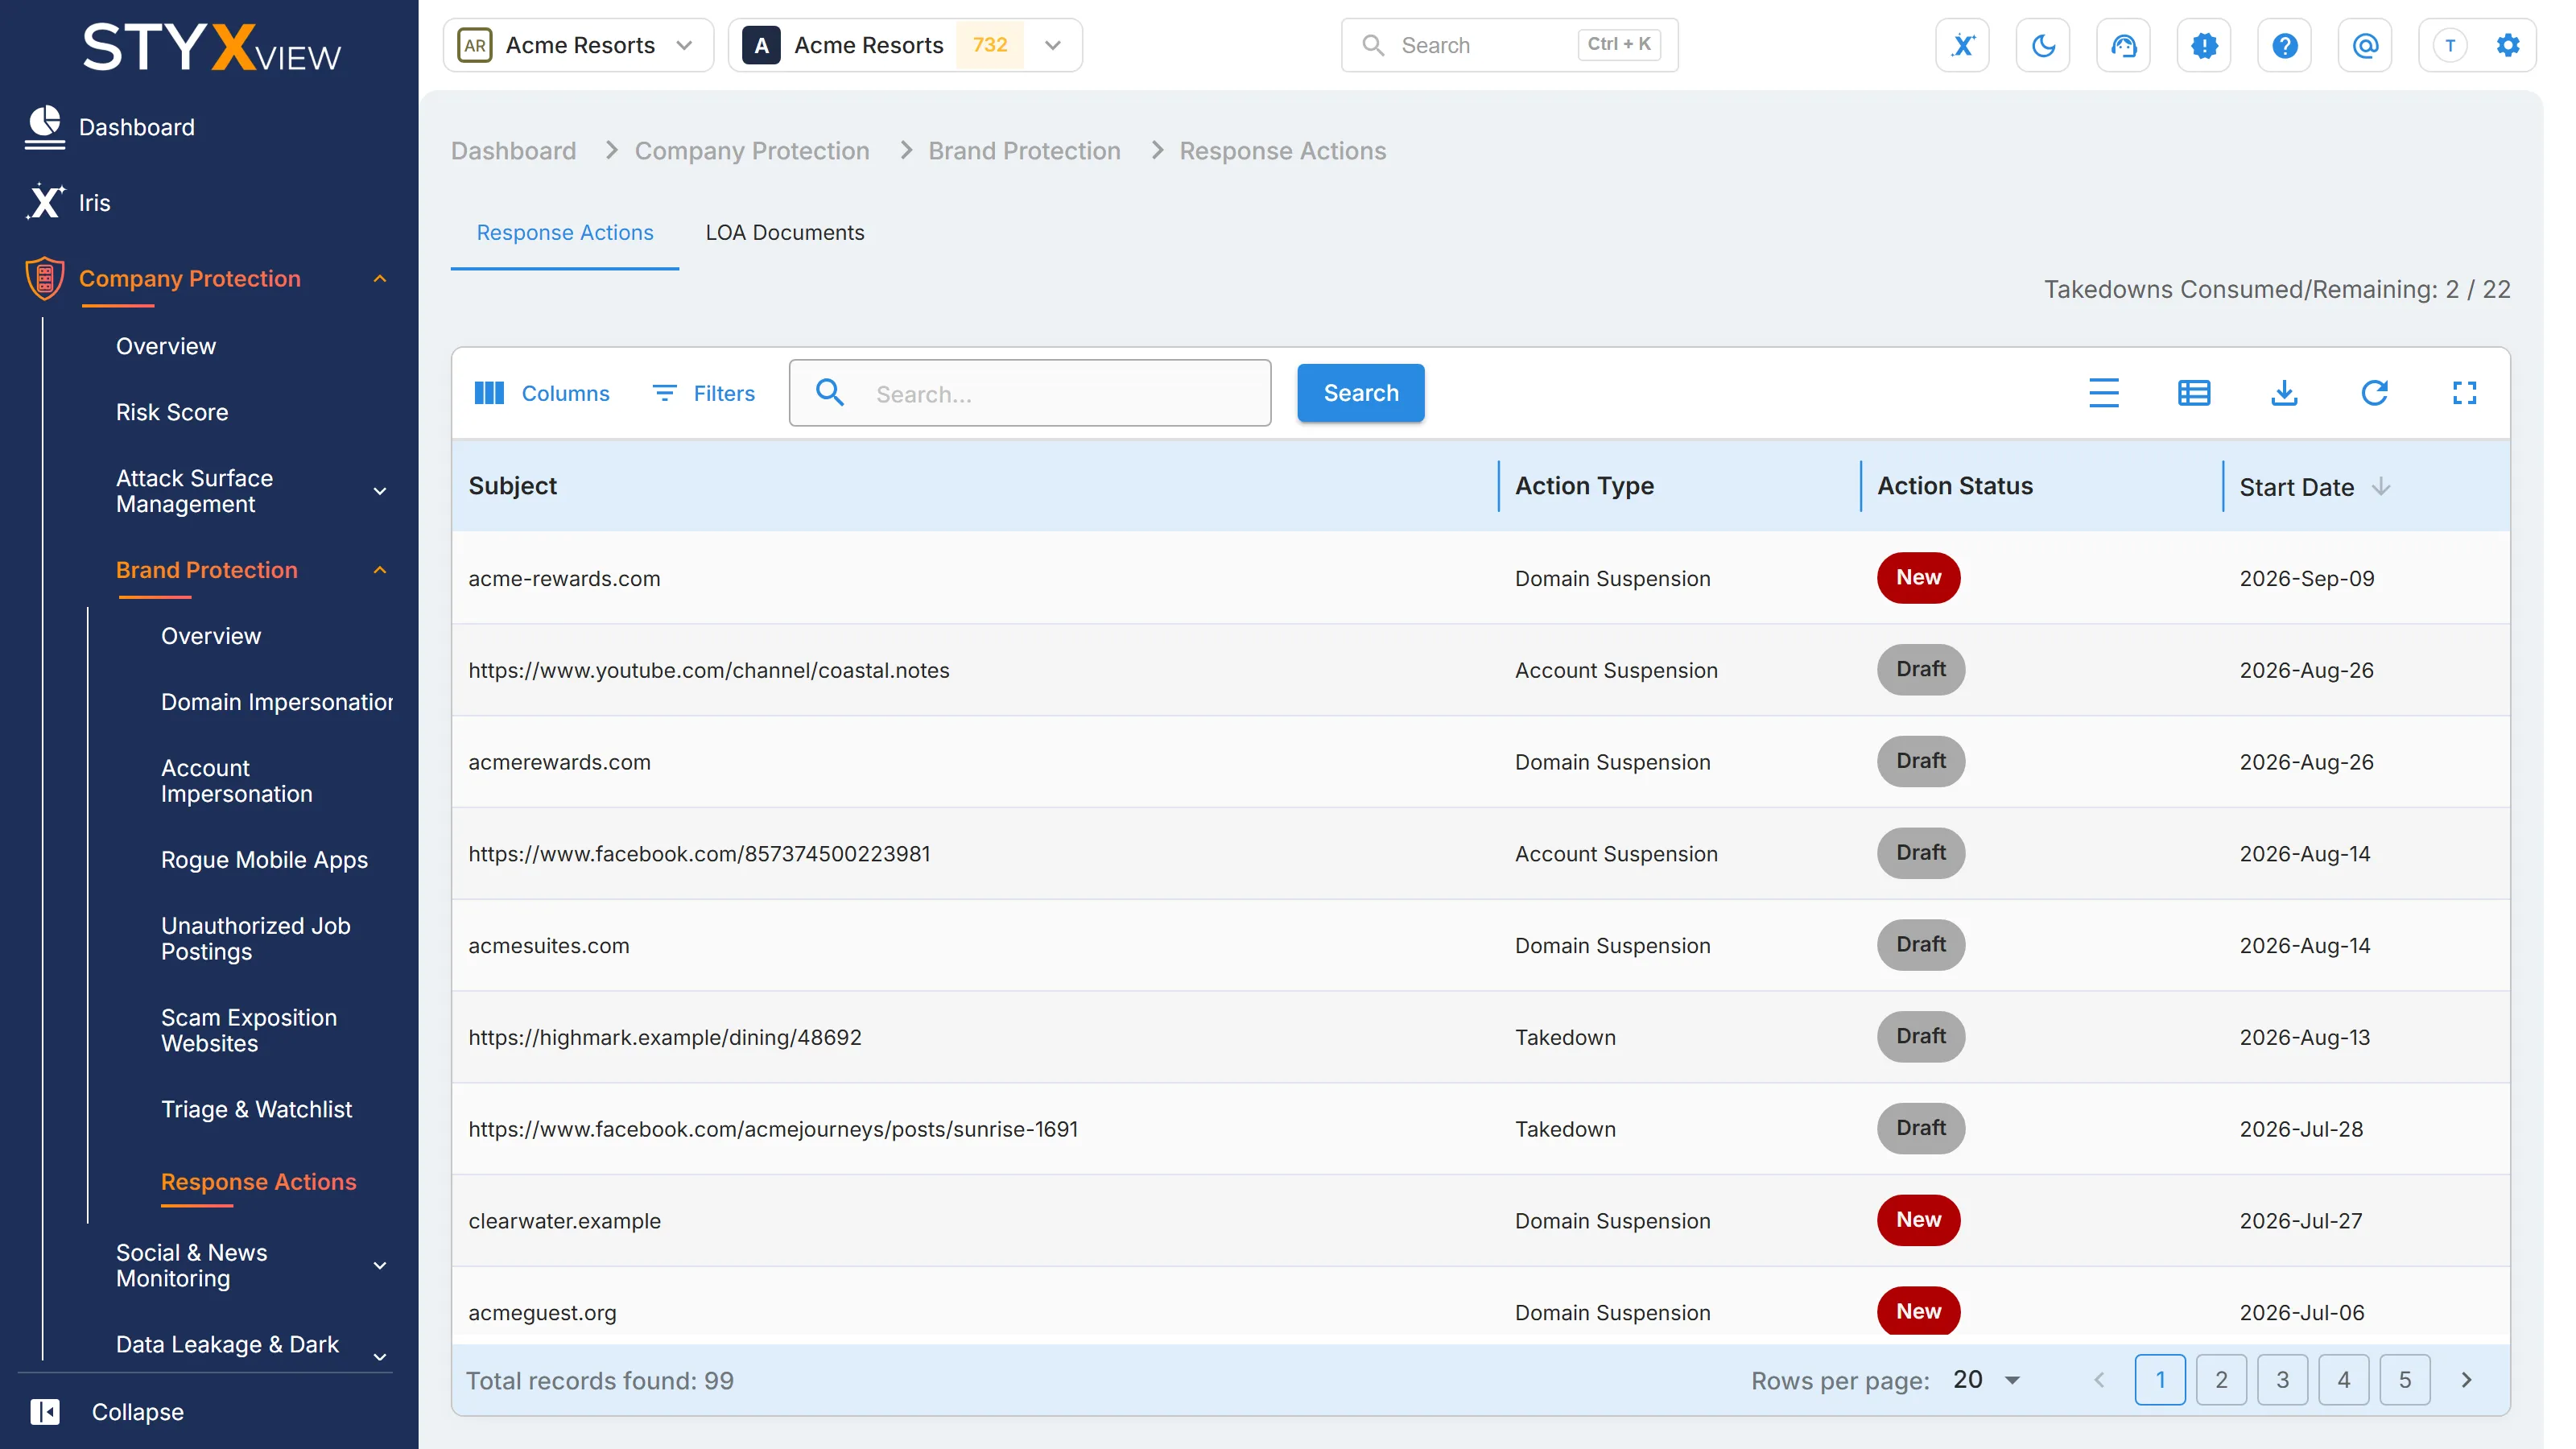
Task: Open the Acme Resorts 732 asset dropdown
Action: [x=905, y=45]
